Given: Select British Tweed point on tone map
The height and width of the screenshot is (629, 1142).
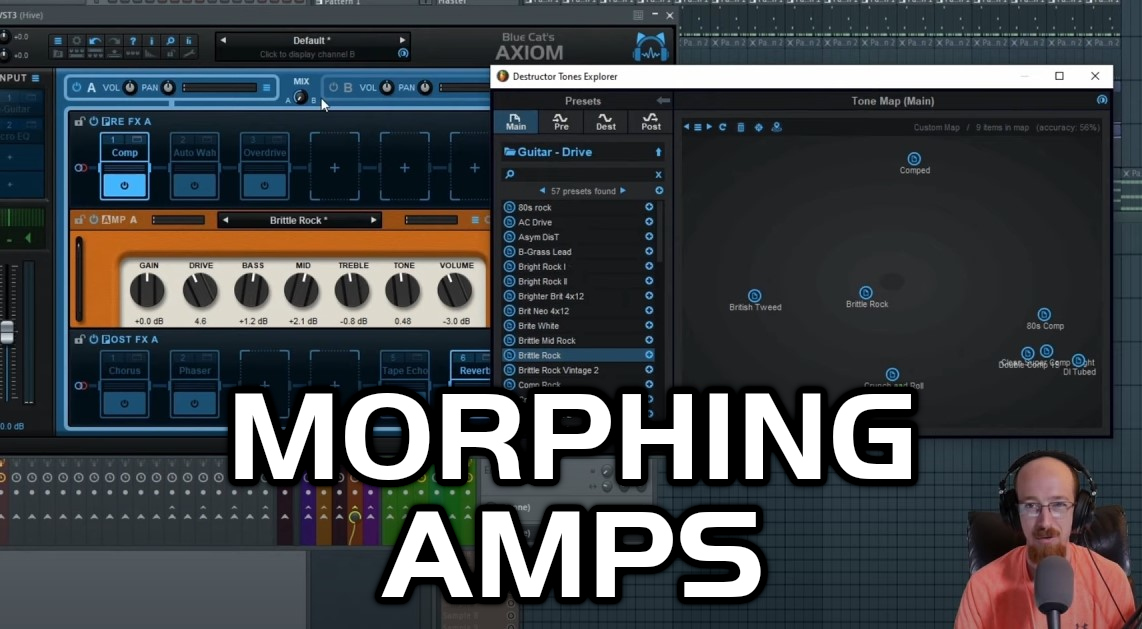Looking at the screenshot, I should click(755, 296).
